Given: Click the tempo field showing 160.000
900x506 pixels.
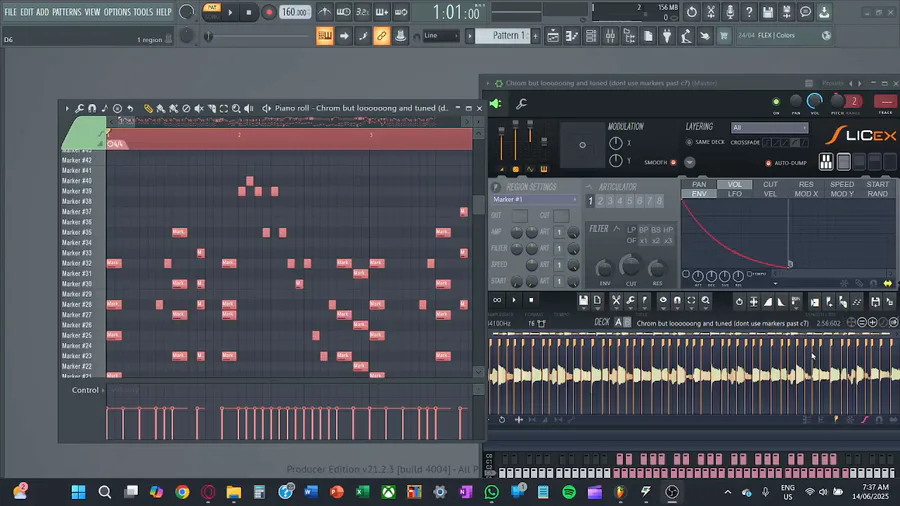Looking at the screenshot, I should point(295,12).
